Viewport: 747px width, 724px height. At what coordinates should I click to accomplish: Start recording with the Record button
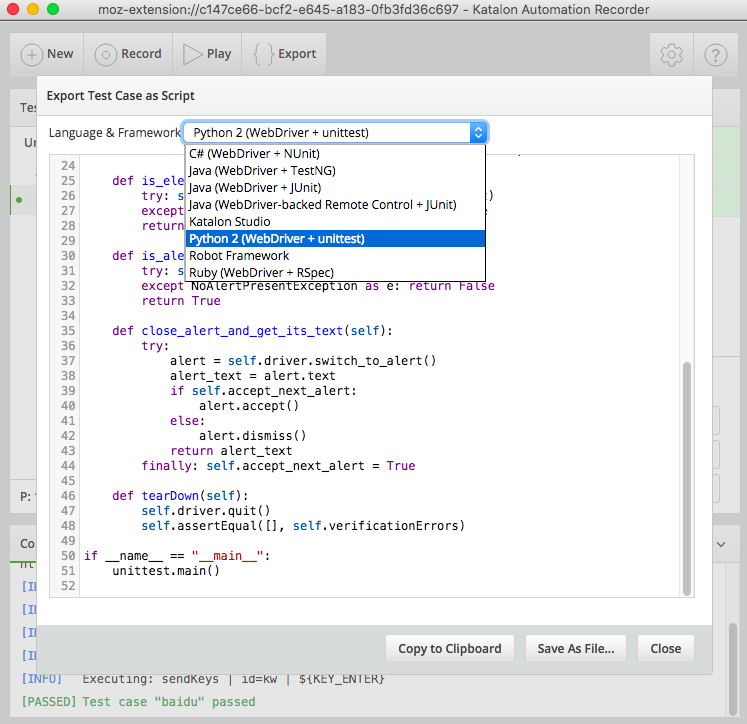click(x=128, y=54)
